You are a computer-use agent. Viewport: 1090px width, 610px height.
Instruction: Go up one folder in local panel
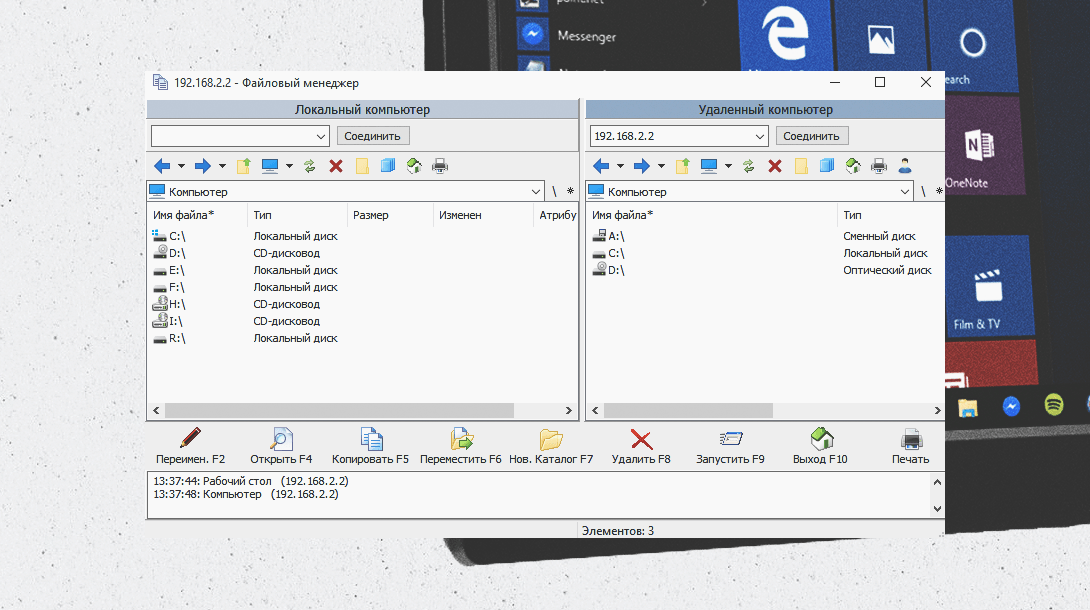click(243, 166)
